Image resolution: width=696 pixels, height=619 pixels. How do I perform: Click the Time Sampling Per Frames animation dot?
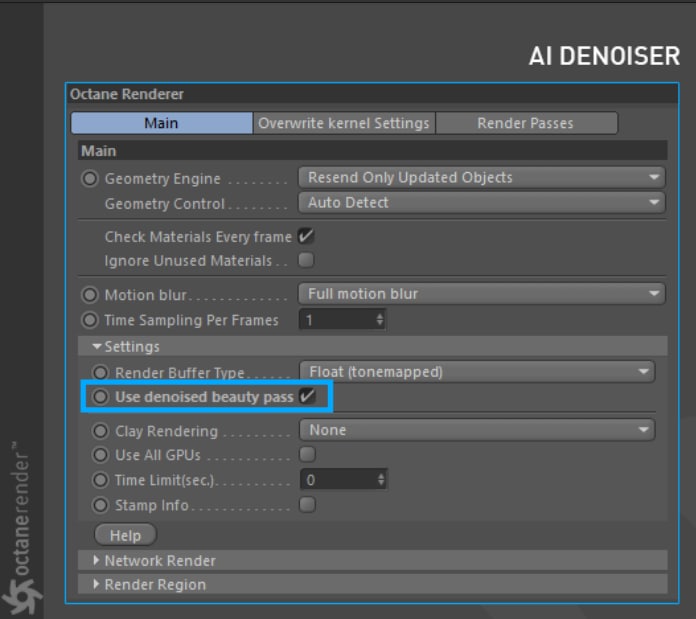90,320
